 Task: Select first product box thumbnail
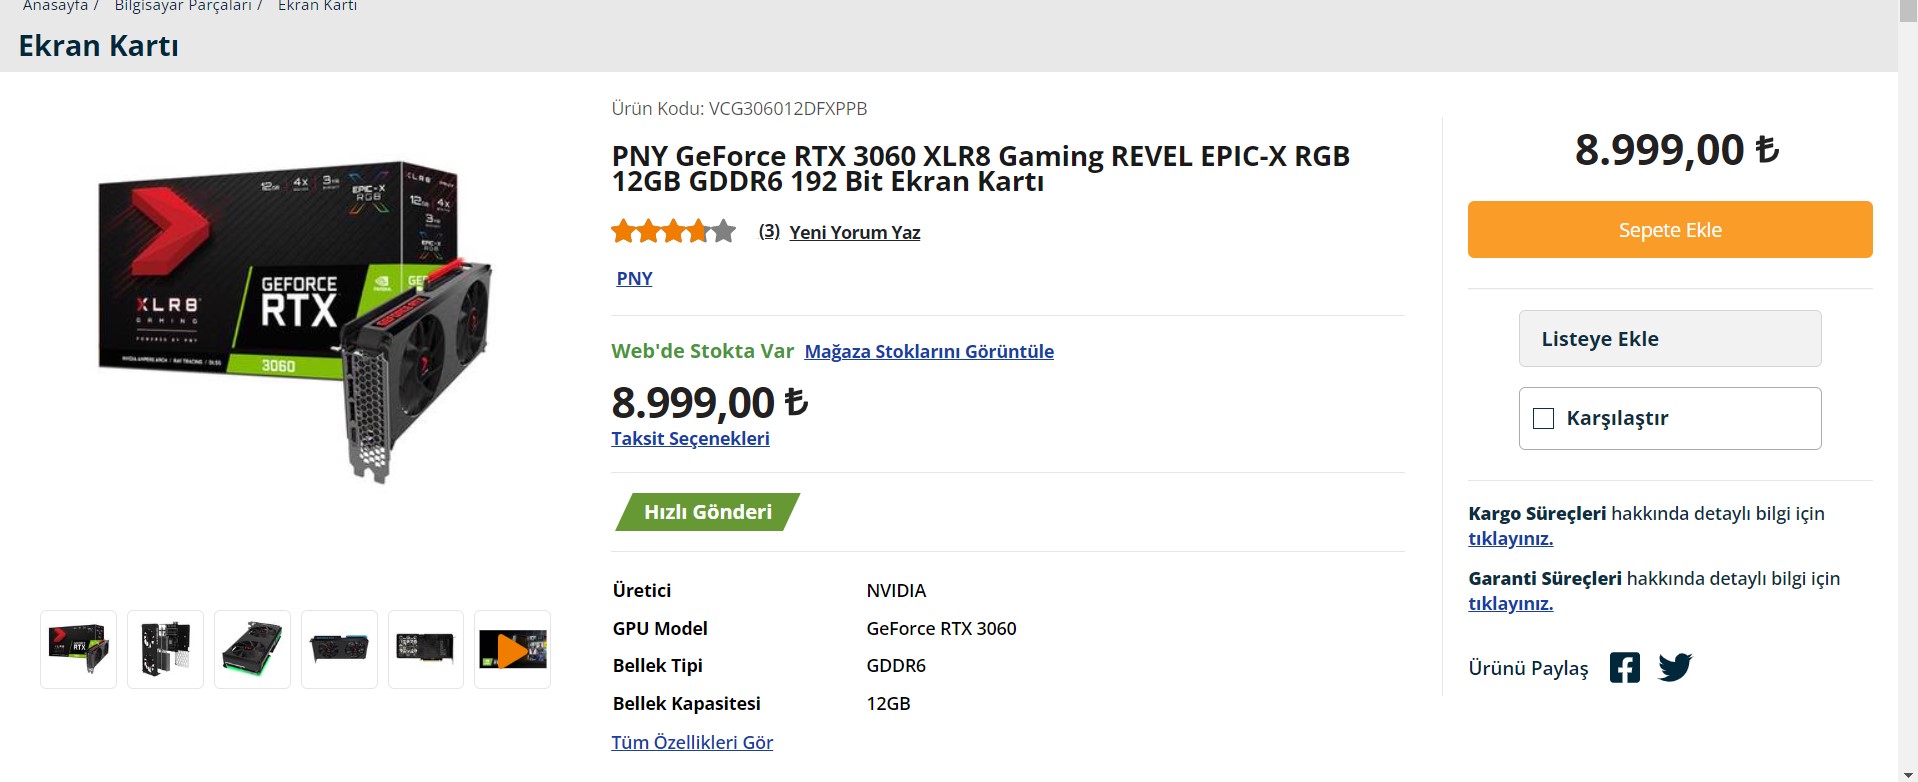tap(78, 650)
